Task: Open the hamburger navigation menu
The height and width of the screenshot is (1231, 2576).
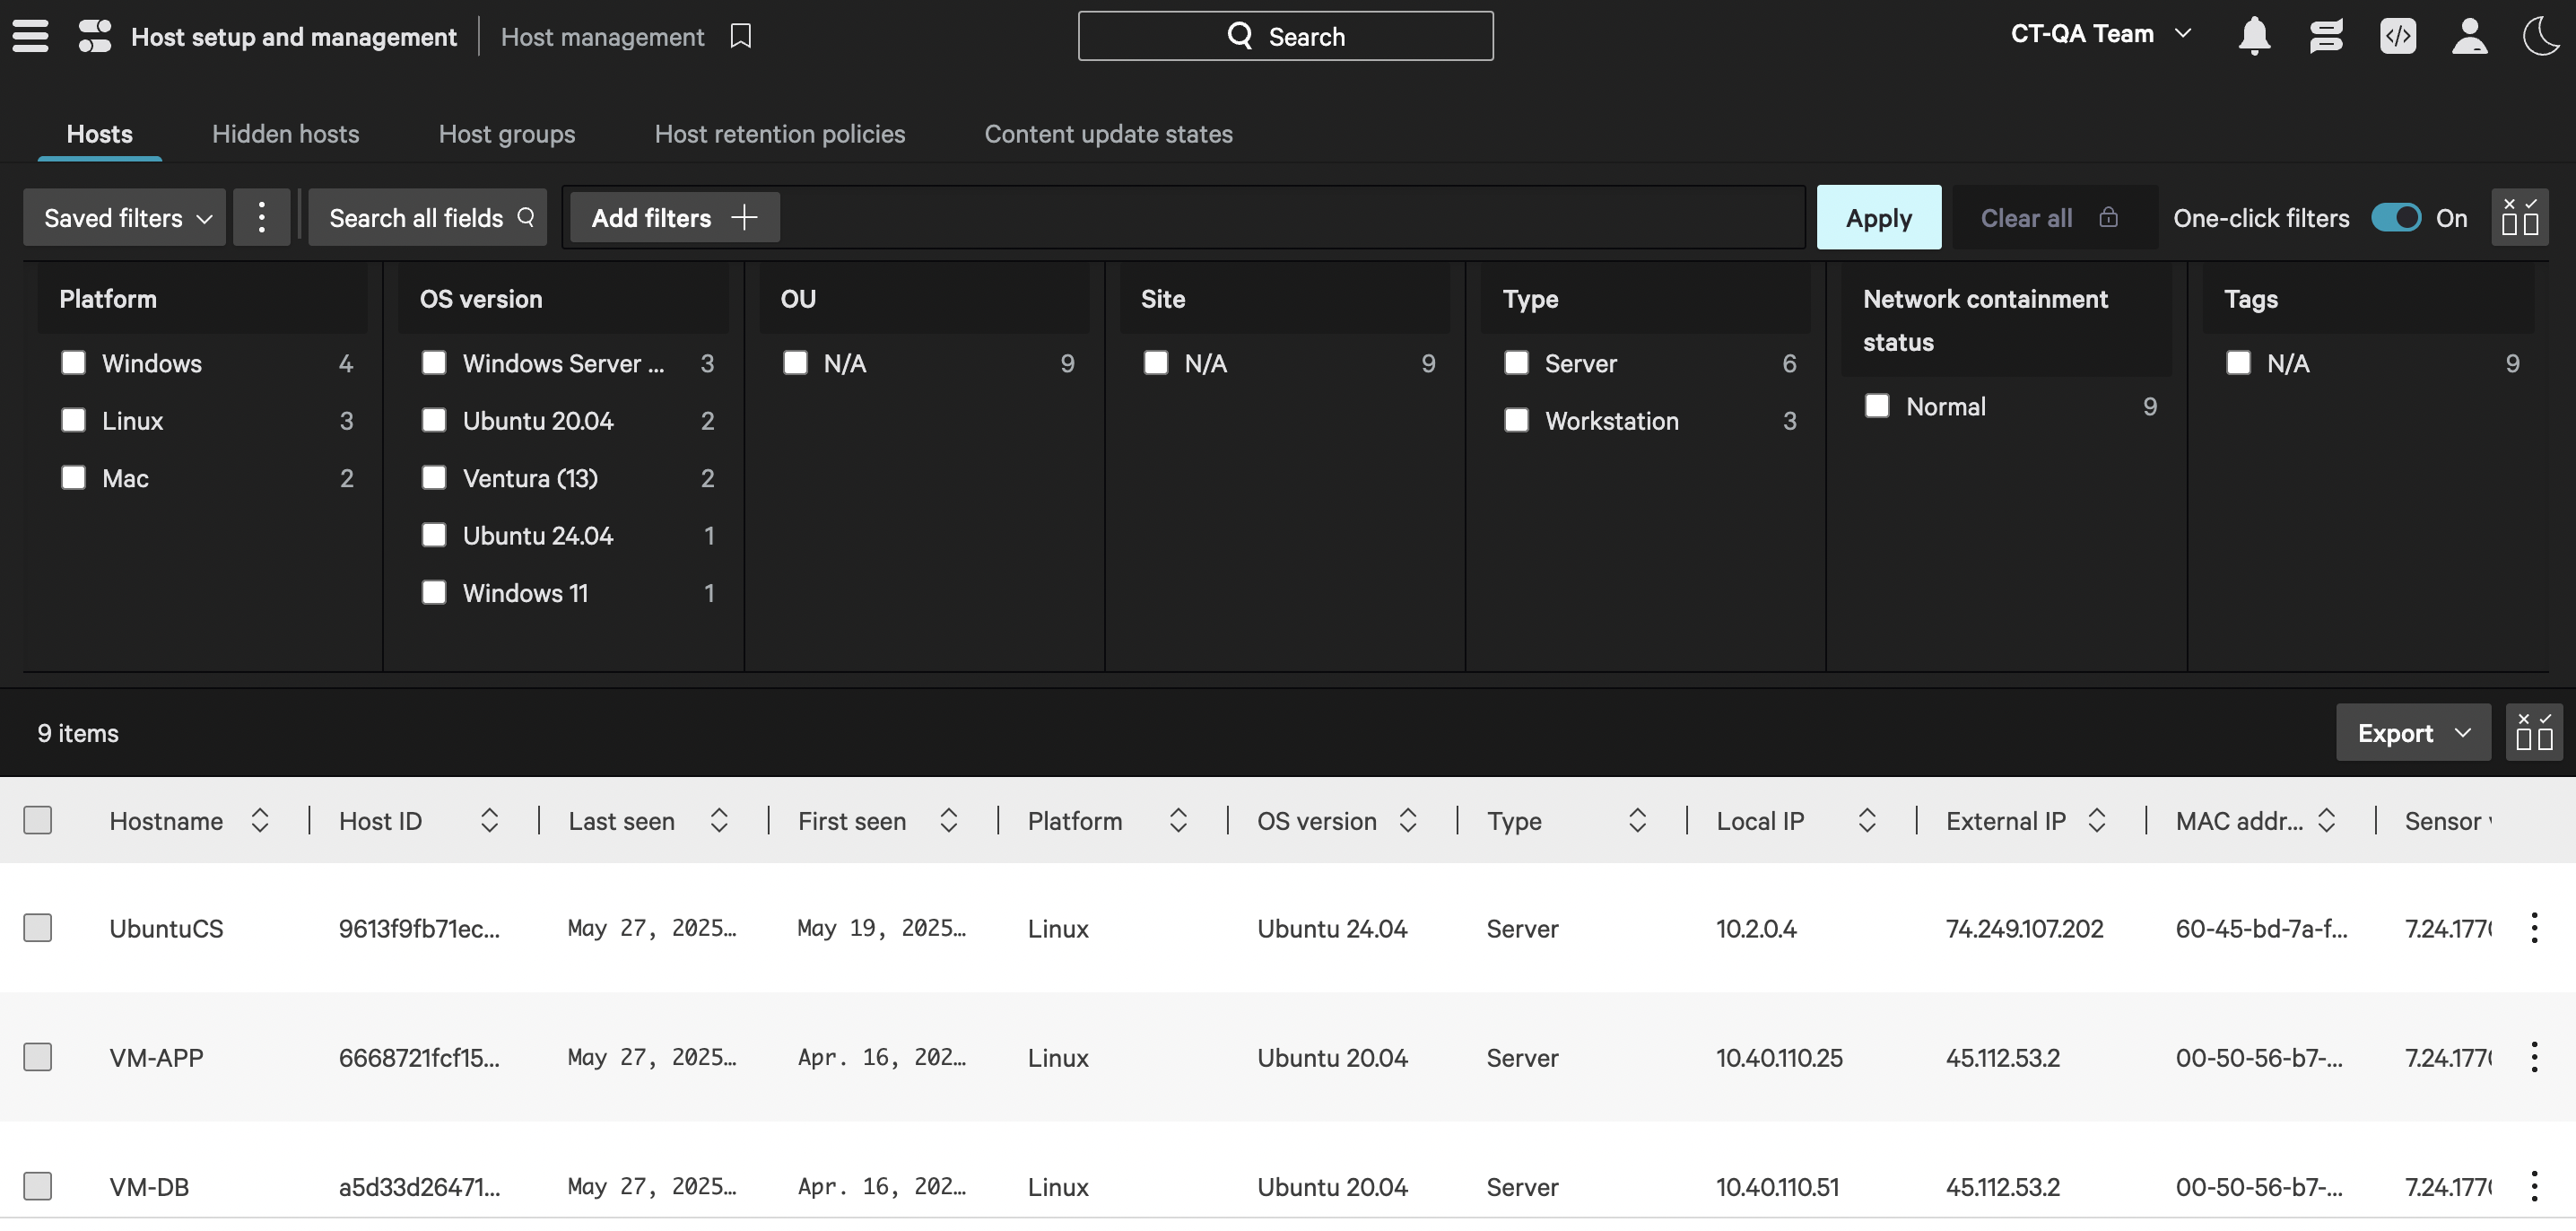Action: (30, 36)
